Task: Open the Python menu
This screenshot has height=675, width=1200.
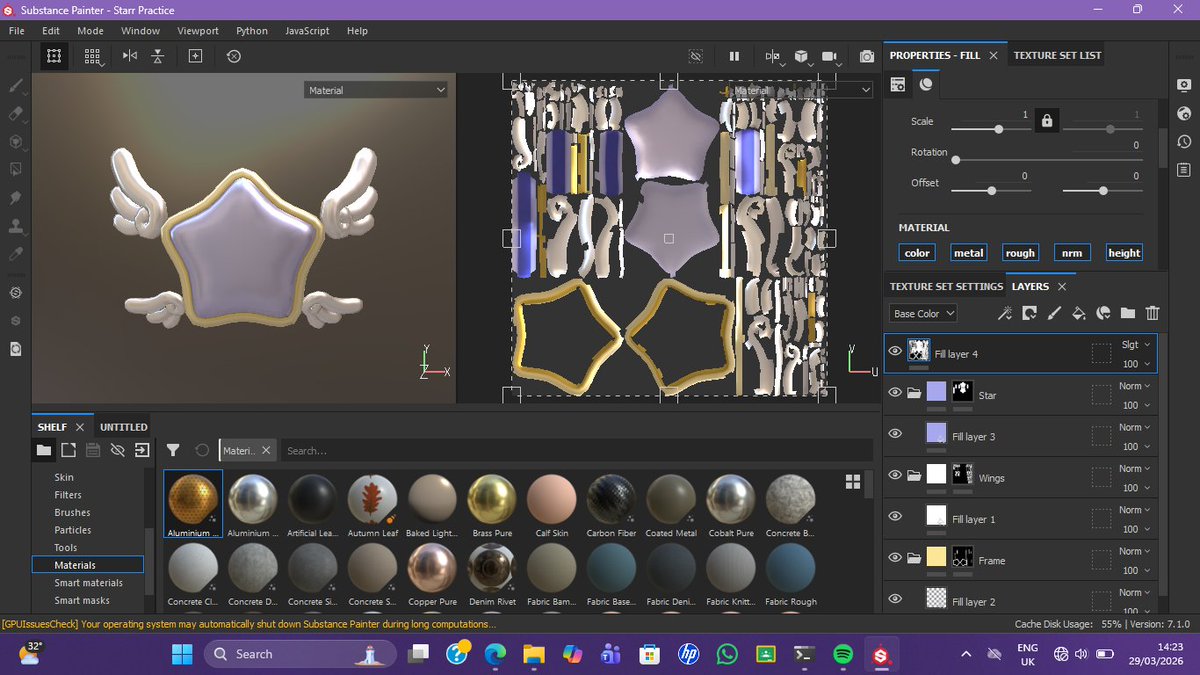Action: pos(252,31)
